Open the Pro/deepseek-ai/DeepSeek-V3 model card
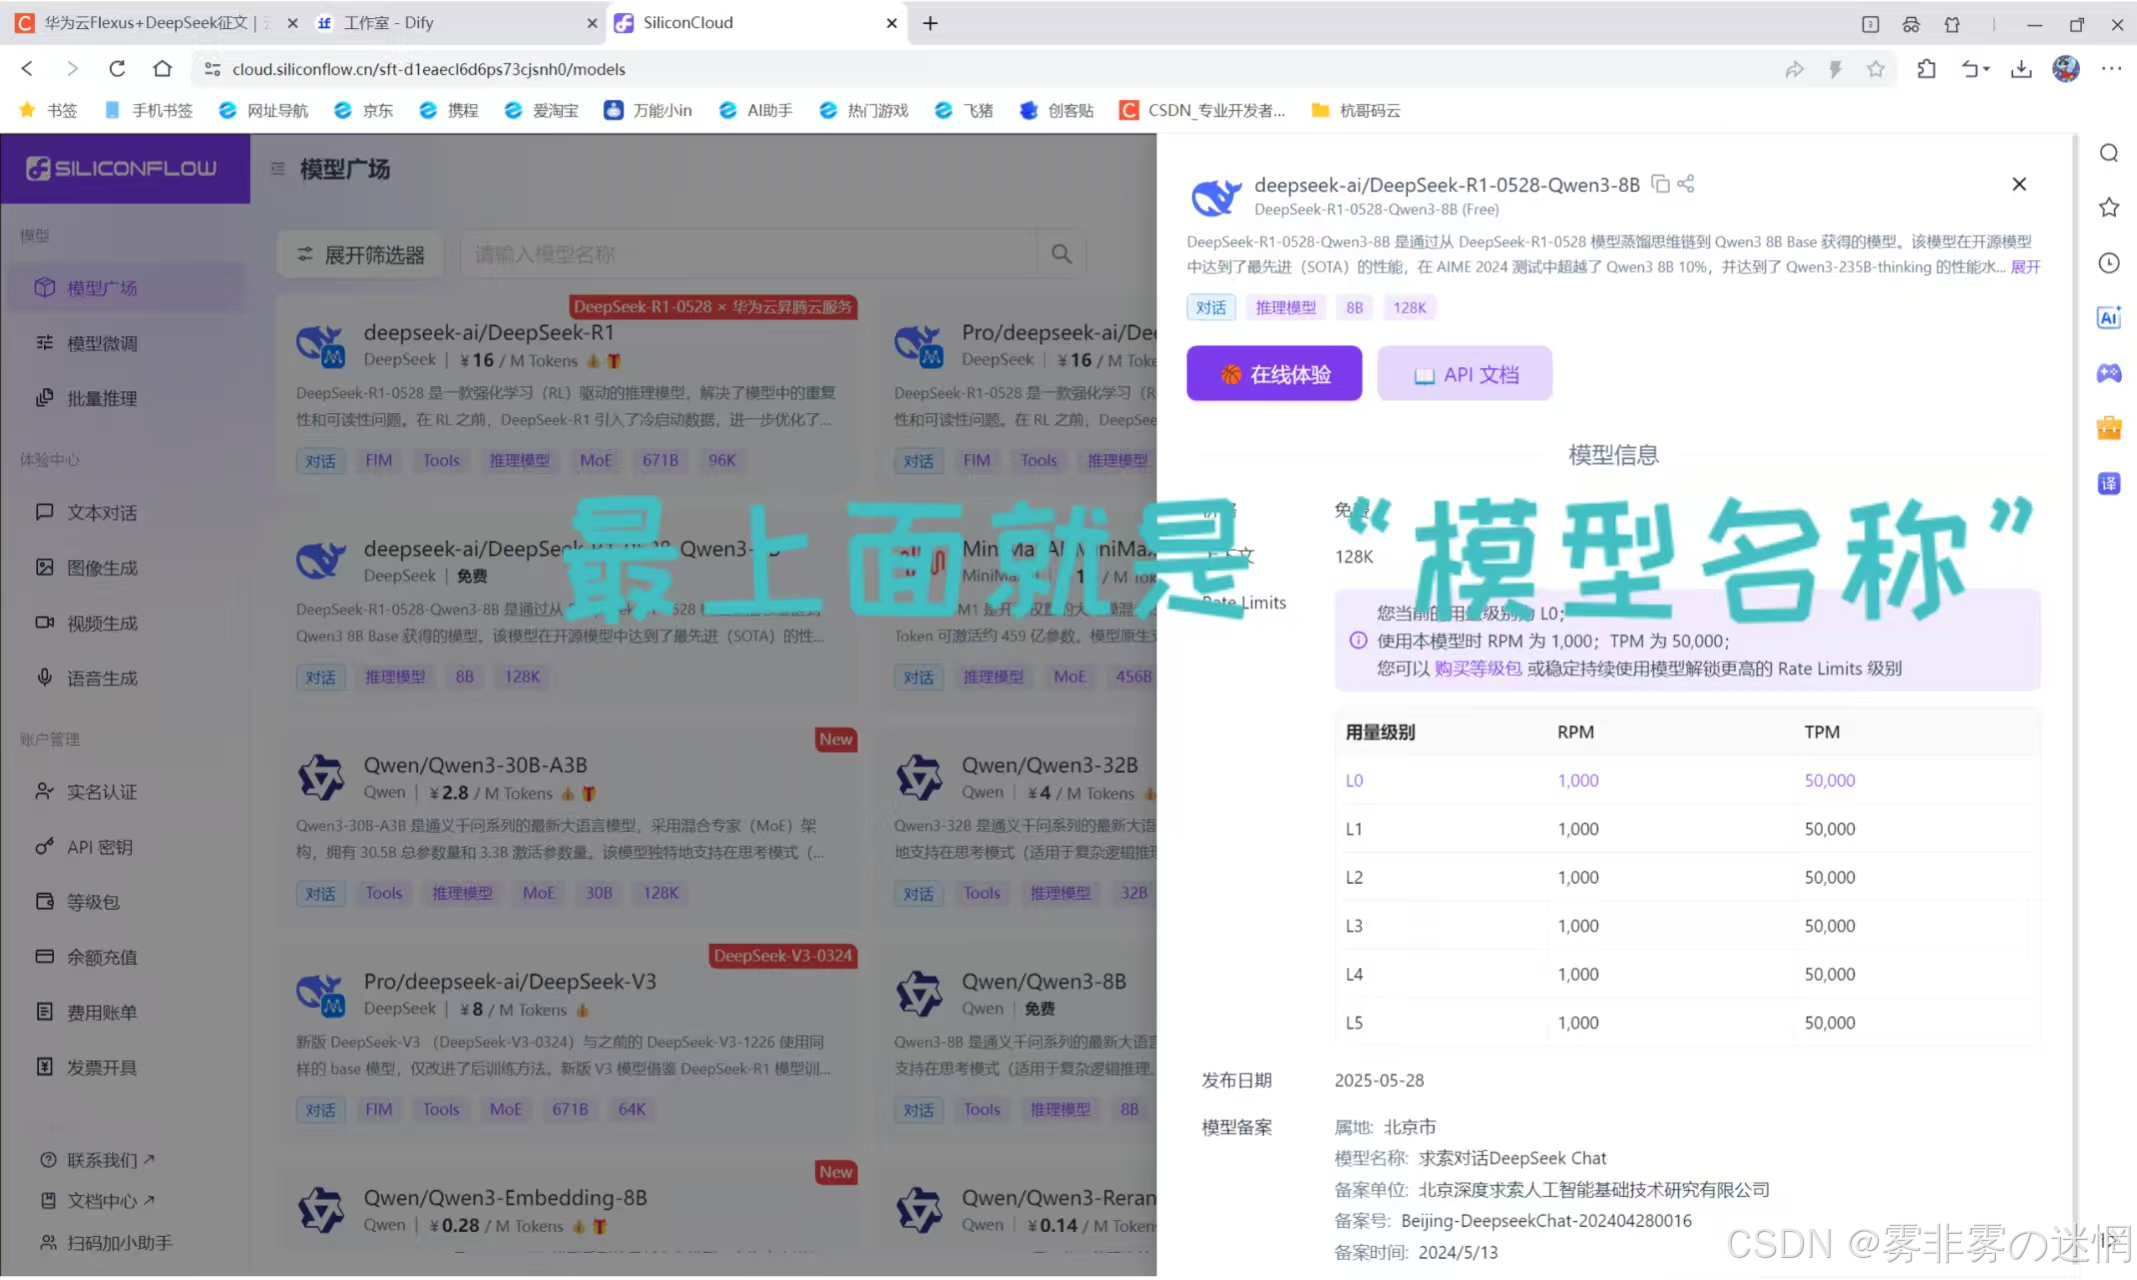 click(568, 1042)
